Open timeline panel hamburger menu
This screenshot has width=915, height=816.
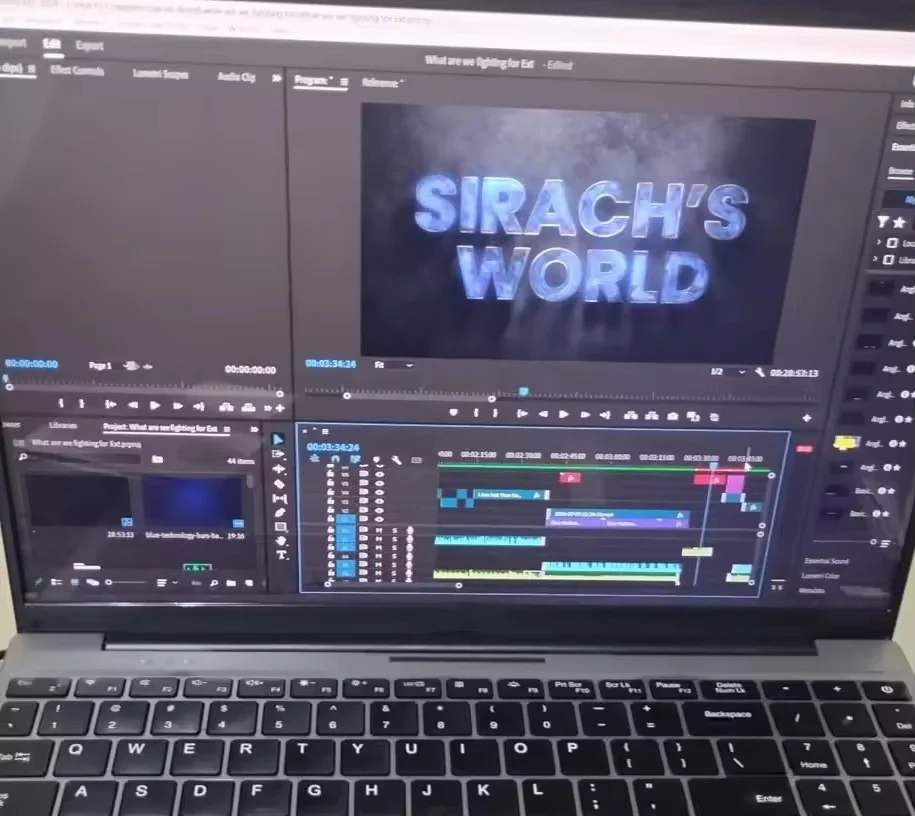tap(325, 432)
